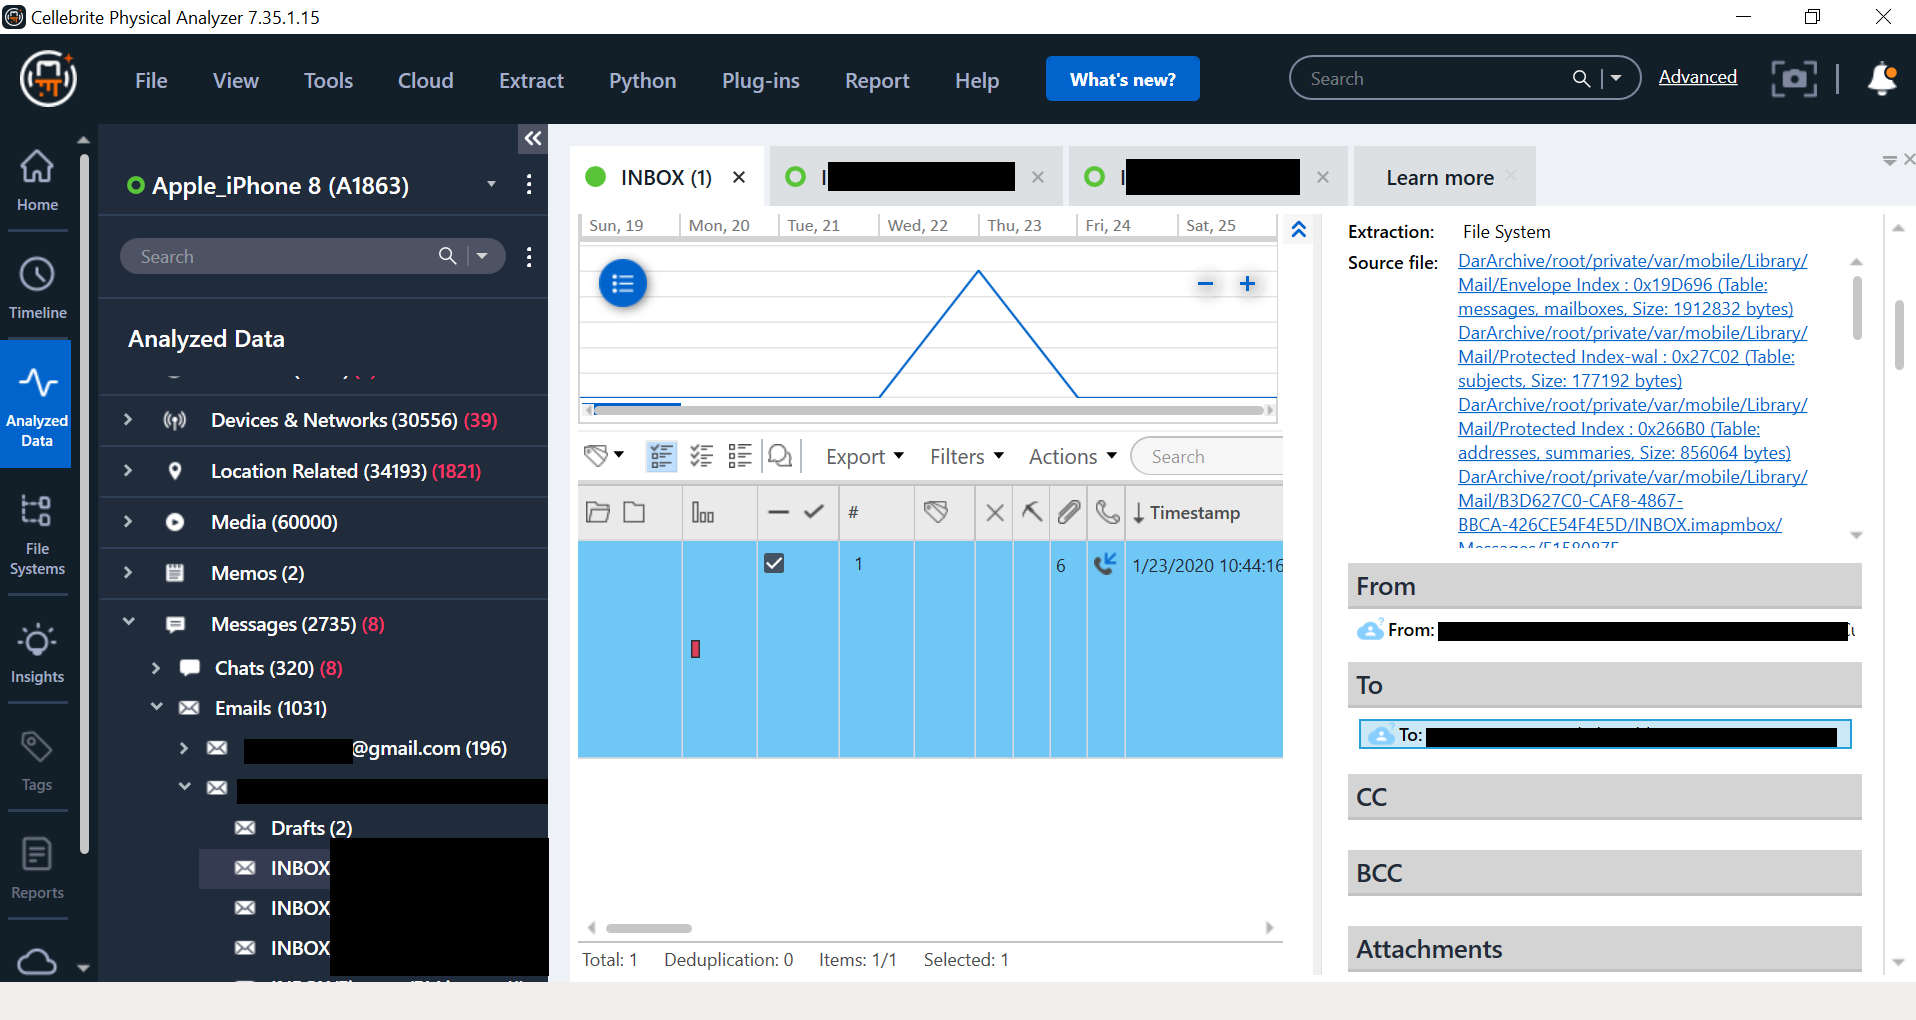Click the arrow column header next to X
1916x1020 pixels.
1032,512
